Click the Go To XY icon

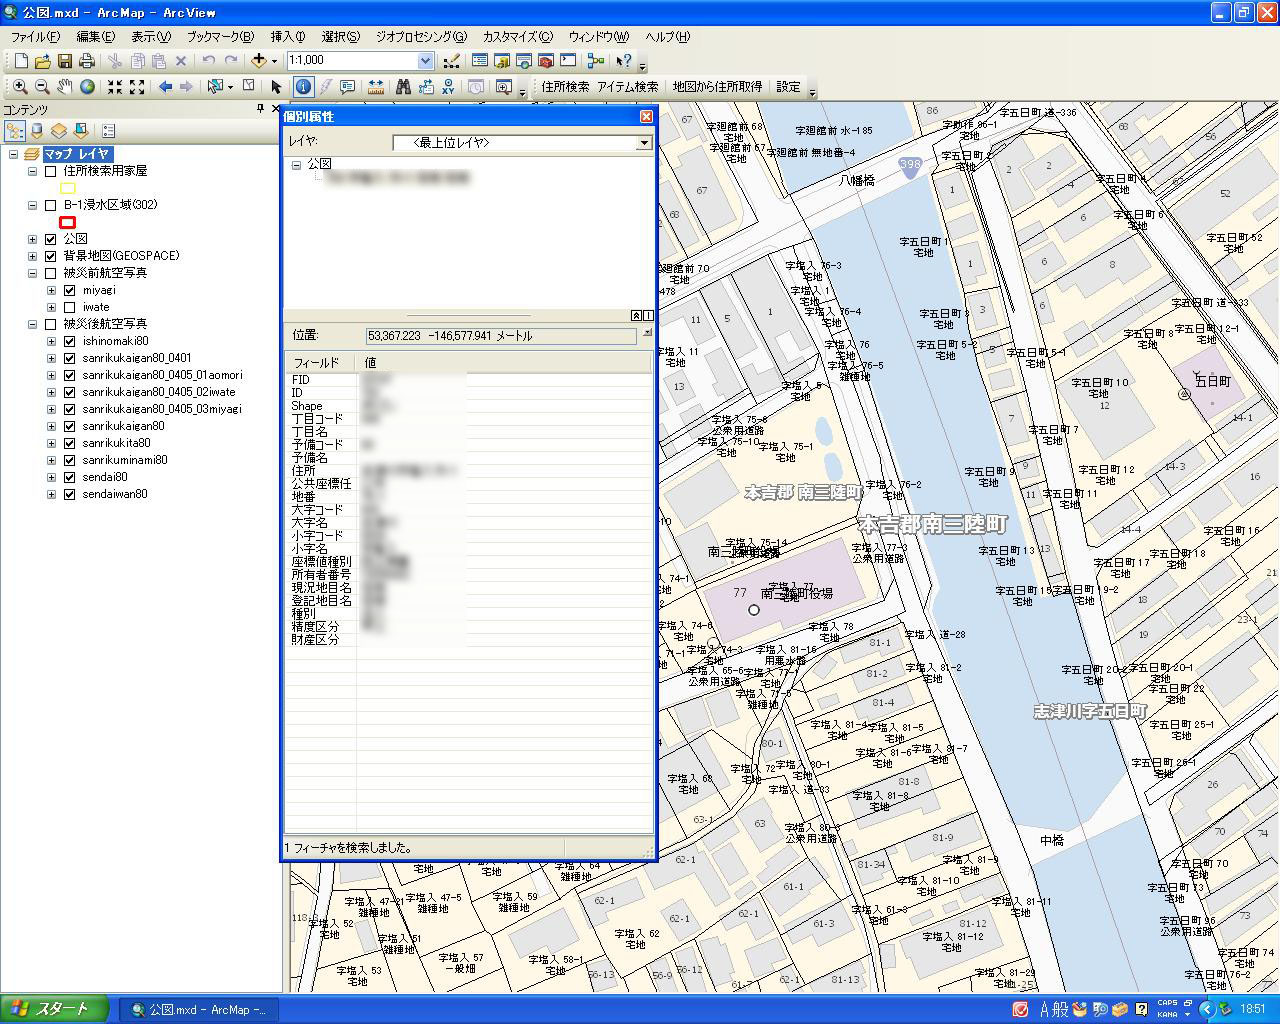click(448, 87)
